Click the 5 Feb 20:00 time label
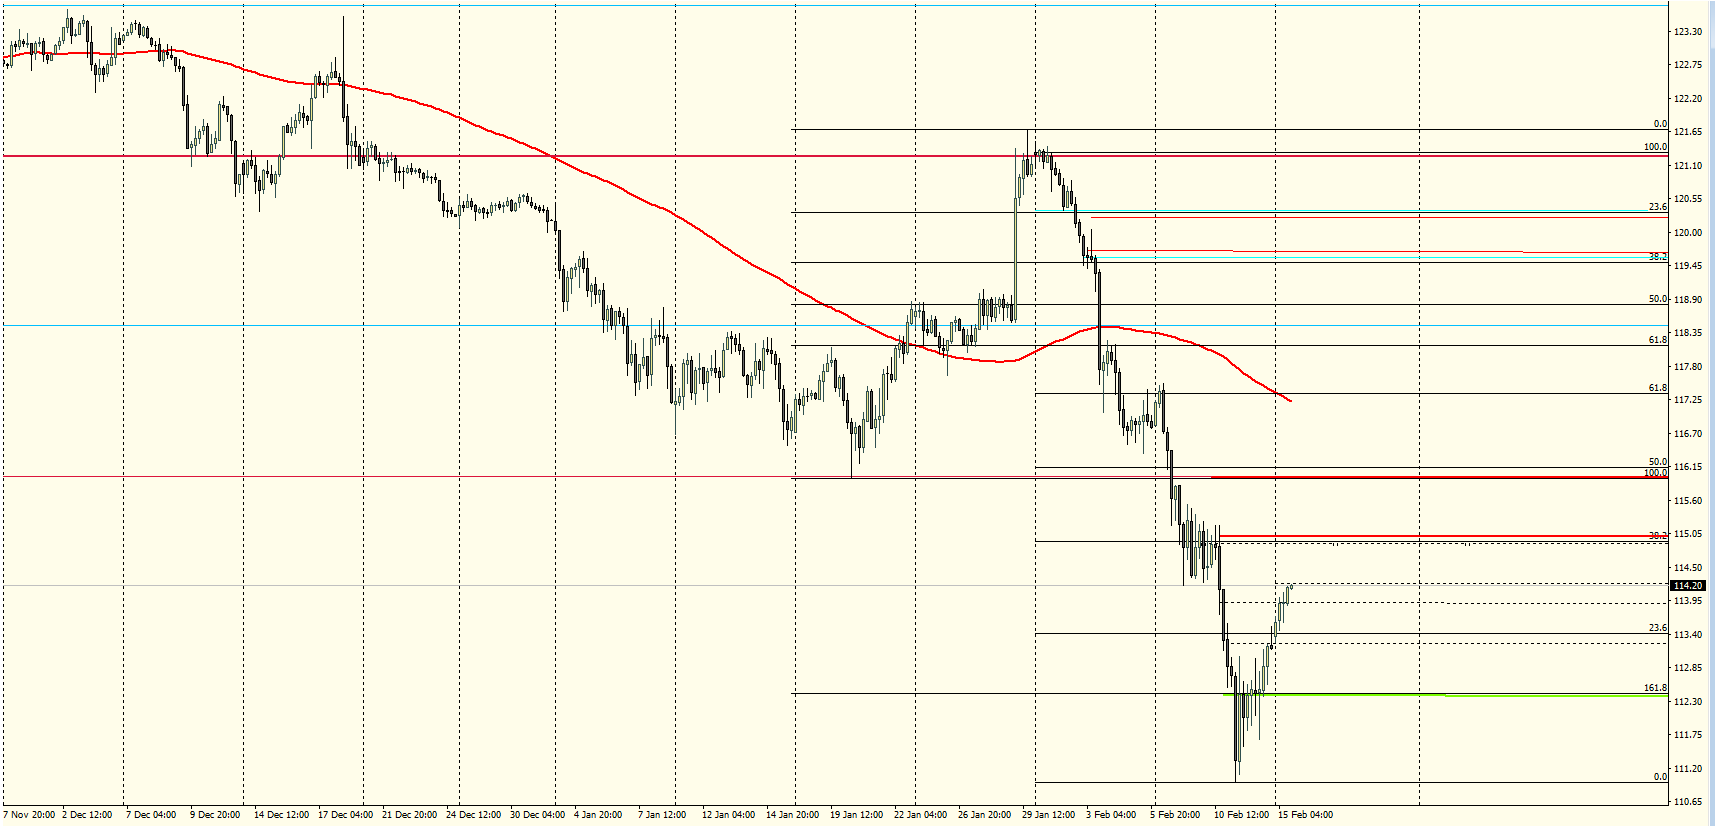The image size is (1715, 826). pos(1175,815)
